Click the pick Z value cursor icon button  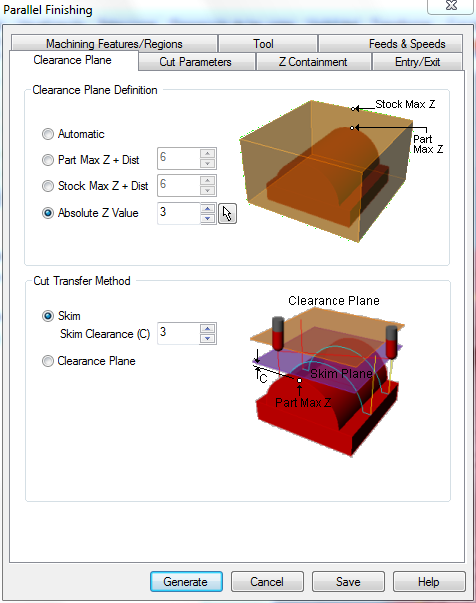(x=227, y=213)
